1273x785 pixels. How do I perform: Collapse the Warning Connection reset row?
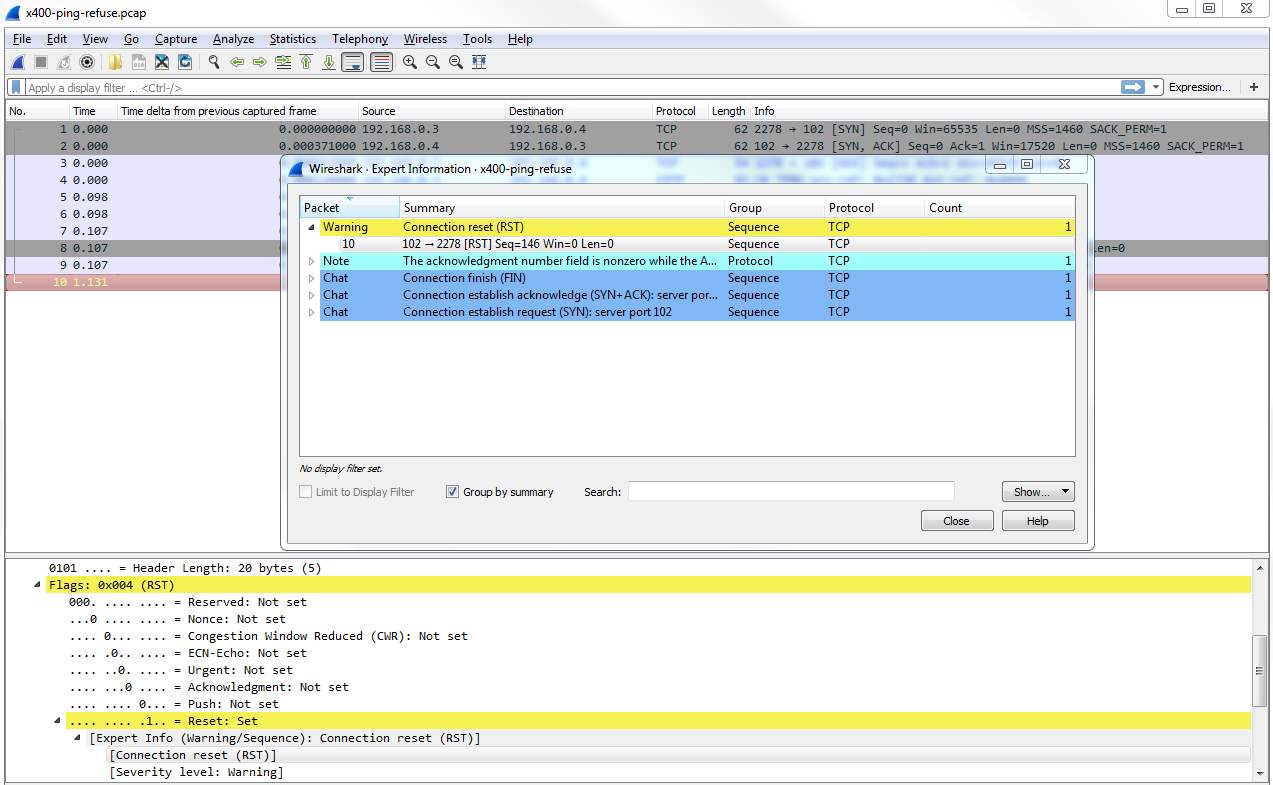click(311, 227)
